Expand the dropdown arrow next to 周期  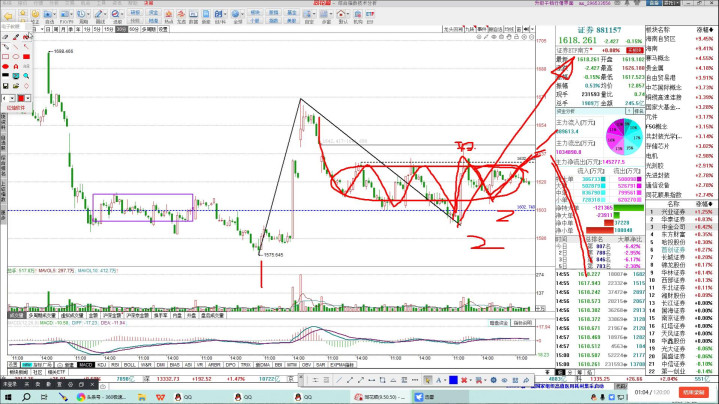(x=88, y=14)
